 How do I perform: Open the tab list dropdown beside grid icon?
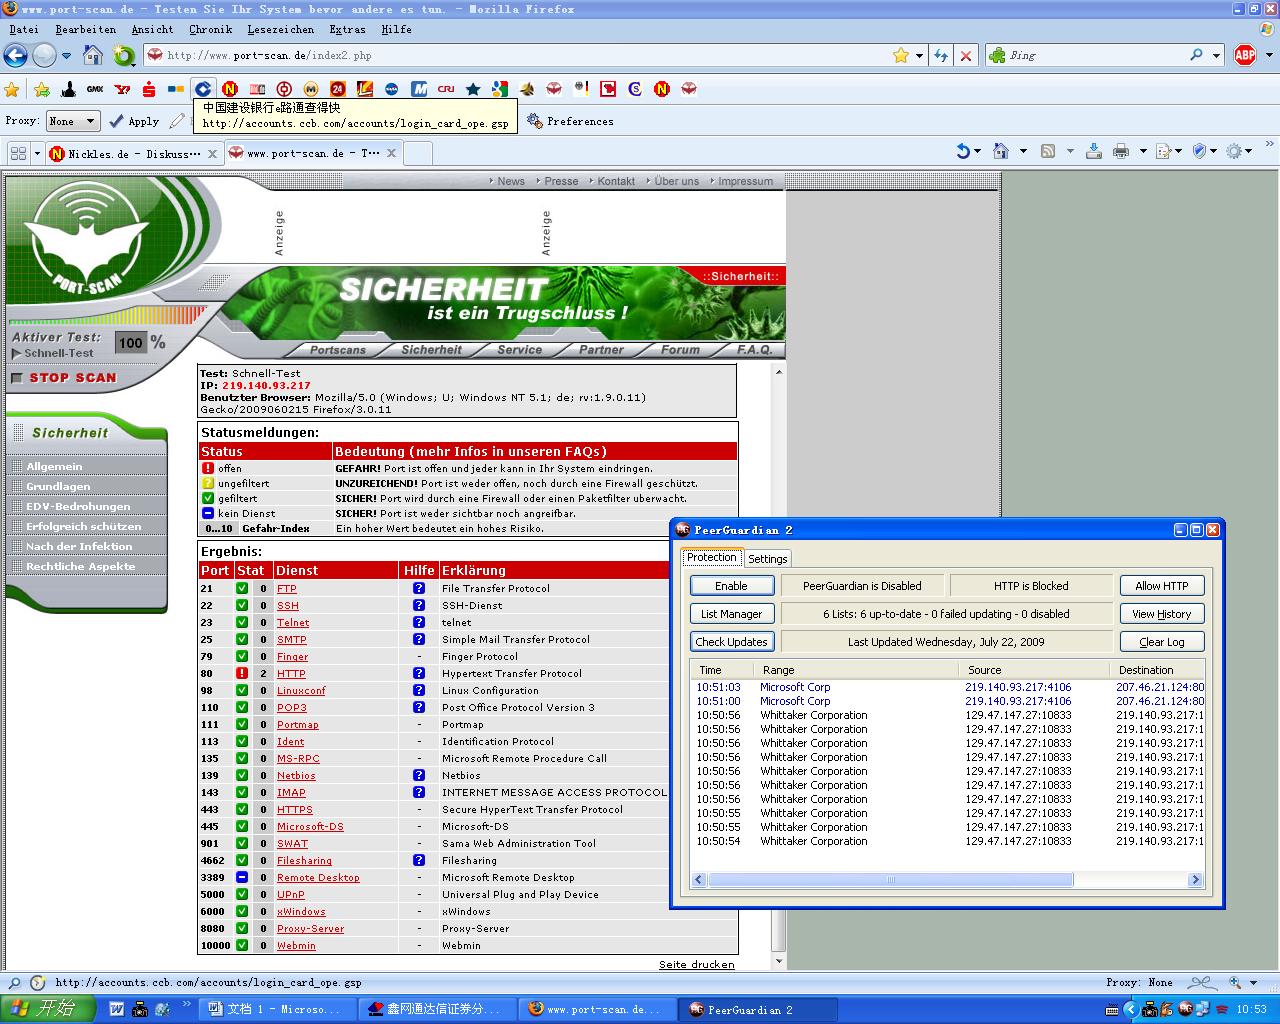click(x=37, y=153)
